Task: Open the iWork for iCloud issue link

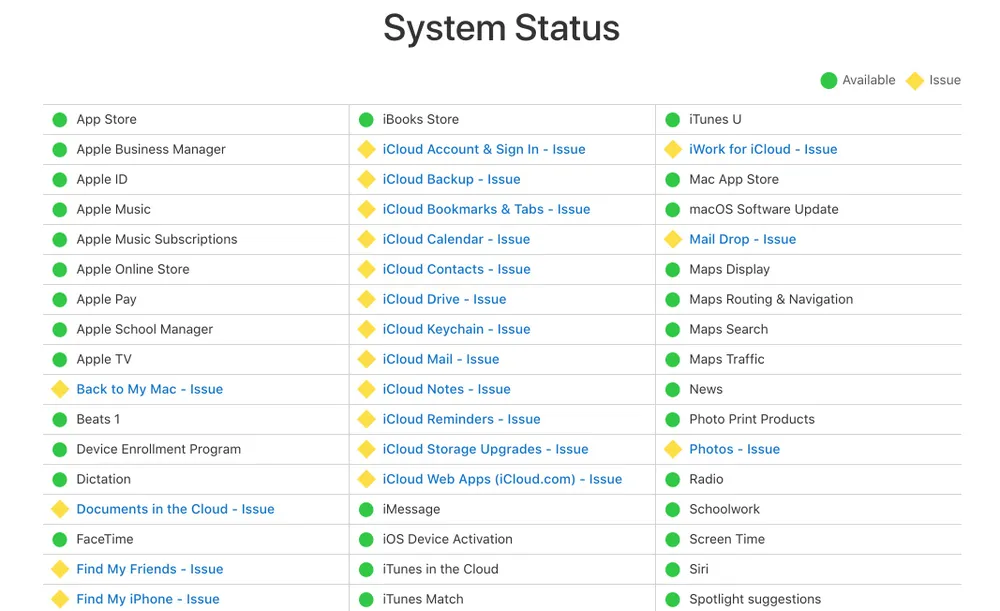Action: pos(763,149)
